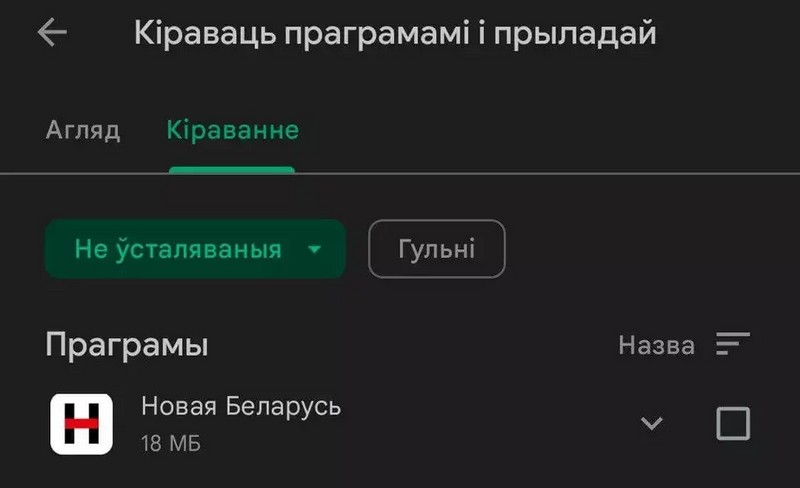Change sort order next to Назва

pos(732,344)
